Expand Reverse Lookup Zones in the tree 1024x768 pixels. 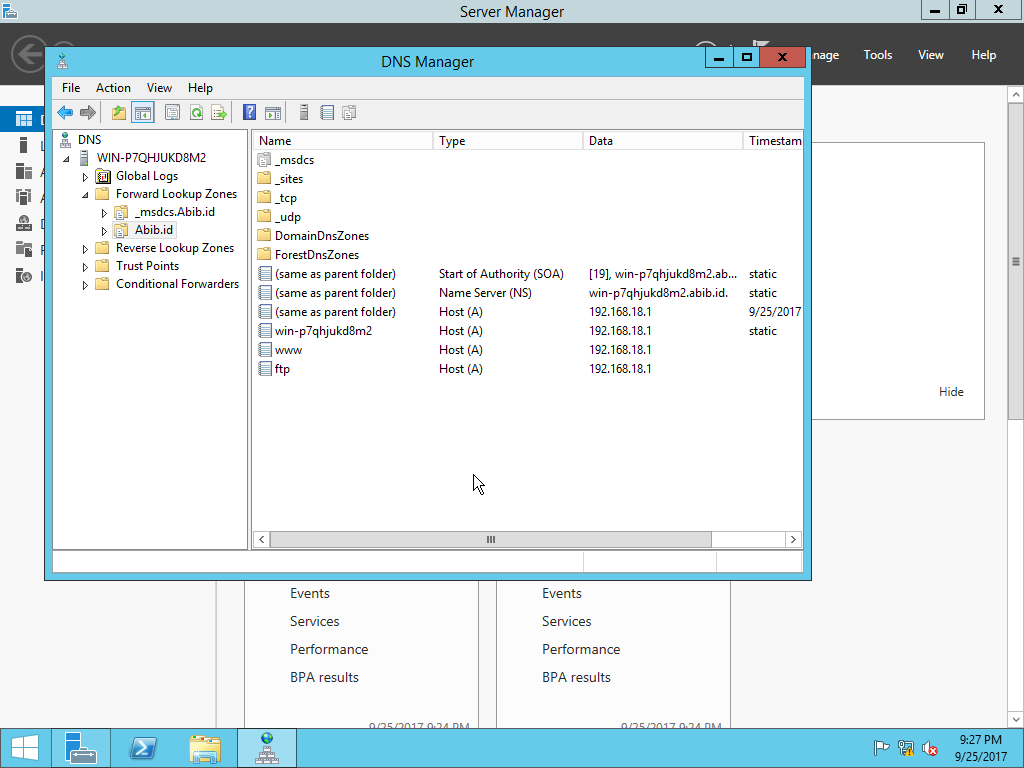coord(85,247)
